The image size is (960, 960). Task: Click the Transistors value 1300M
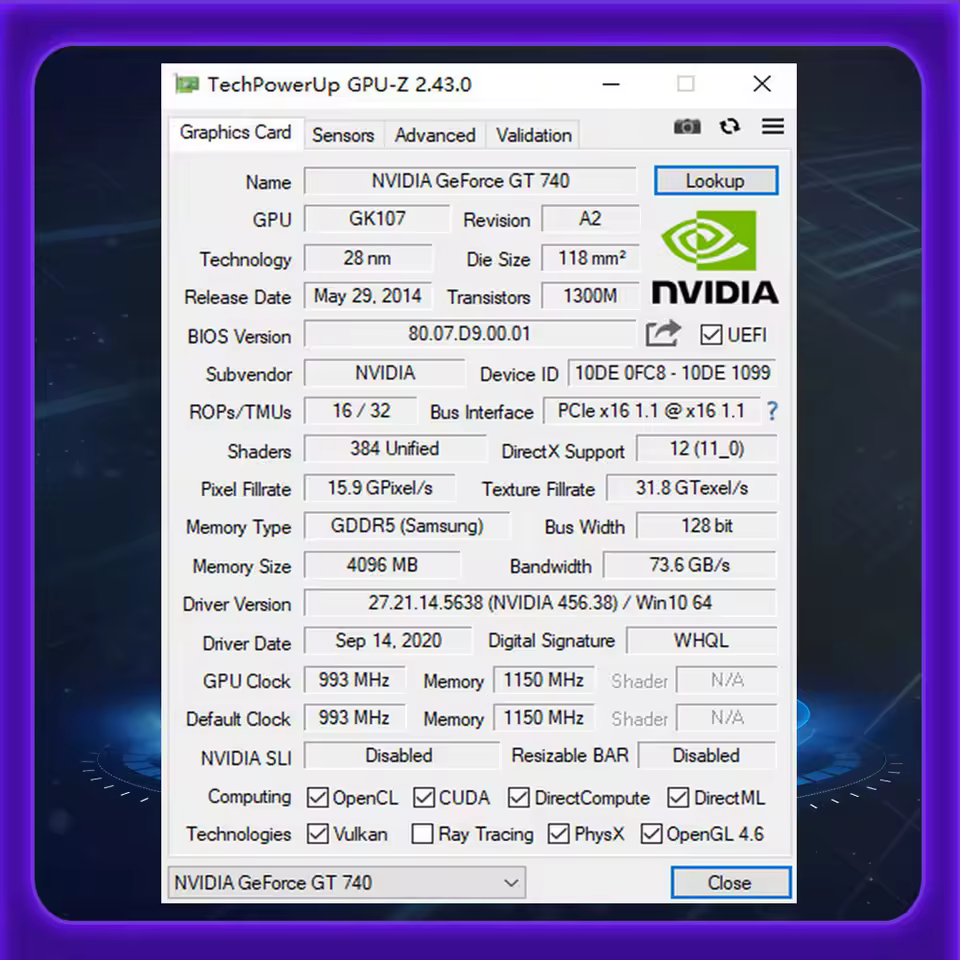(x=591, y=296)
